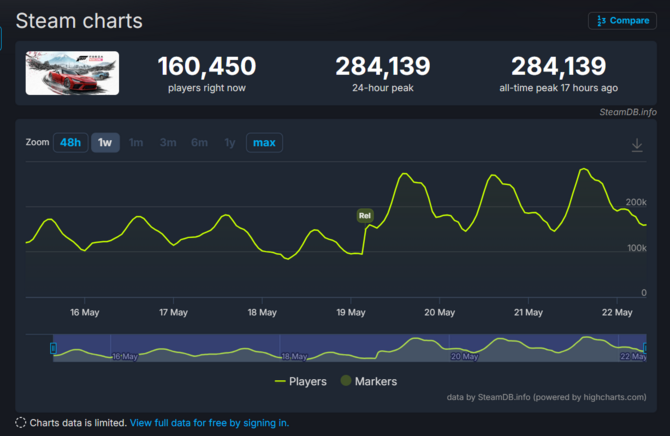
Task: Click the 17 May axis label
Action: [x=173, y=312]
